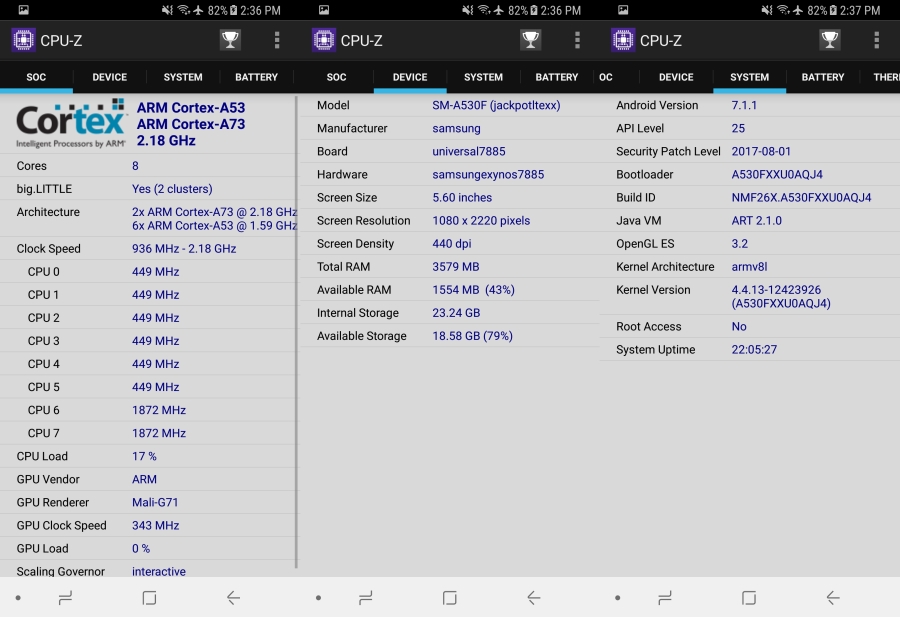Tap the Back arrow under the System screen

pyautogui.click(x=832, y=598)
